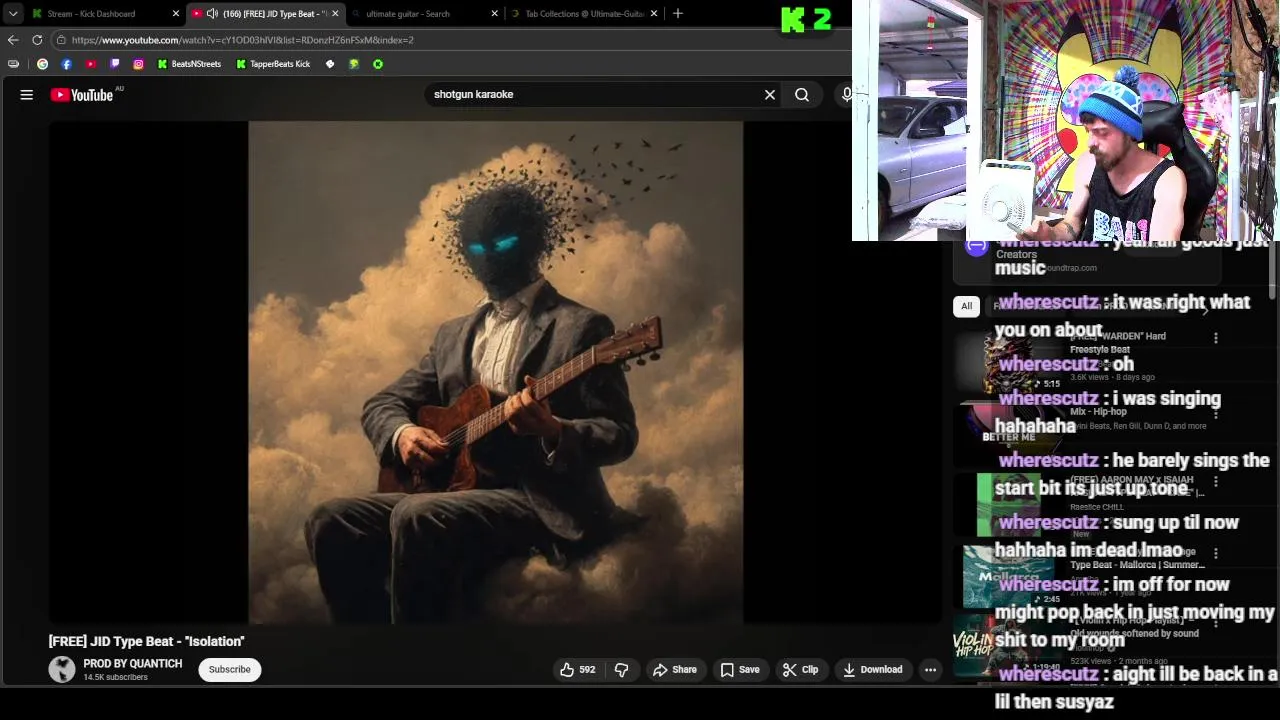The image size is (1280, 720).
Task: Open the WARDEN freestyle beat thumbnail
Action: click(x=1009, y=362)
